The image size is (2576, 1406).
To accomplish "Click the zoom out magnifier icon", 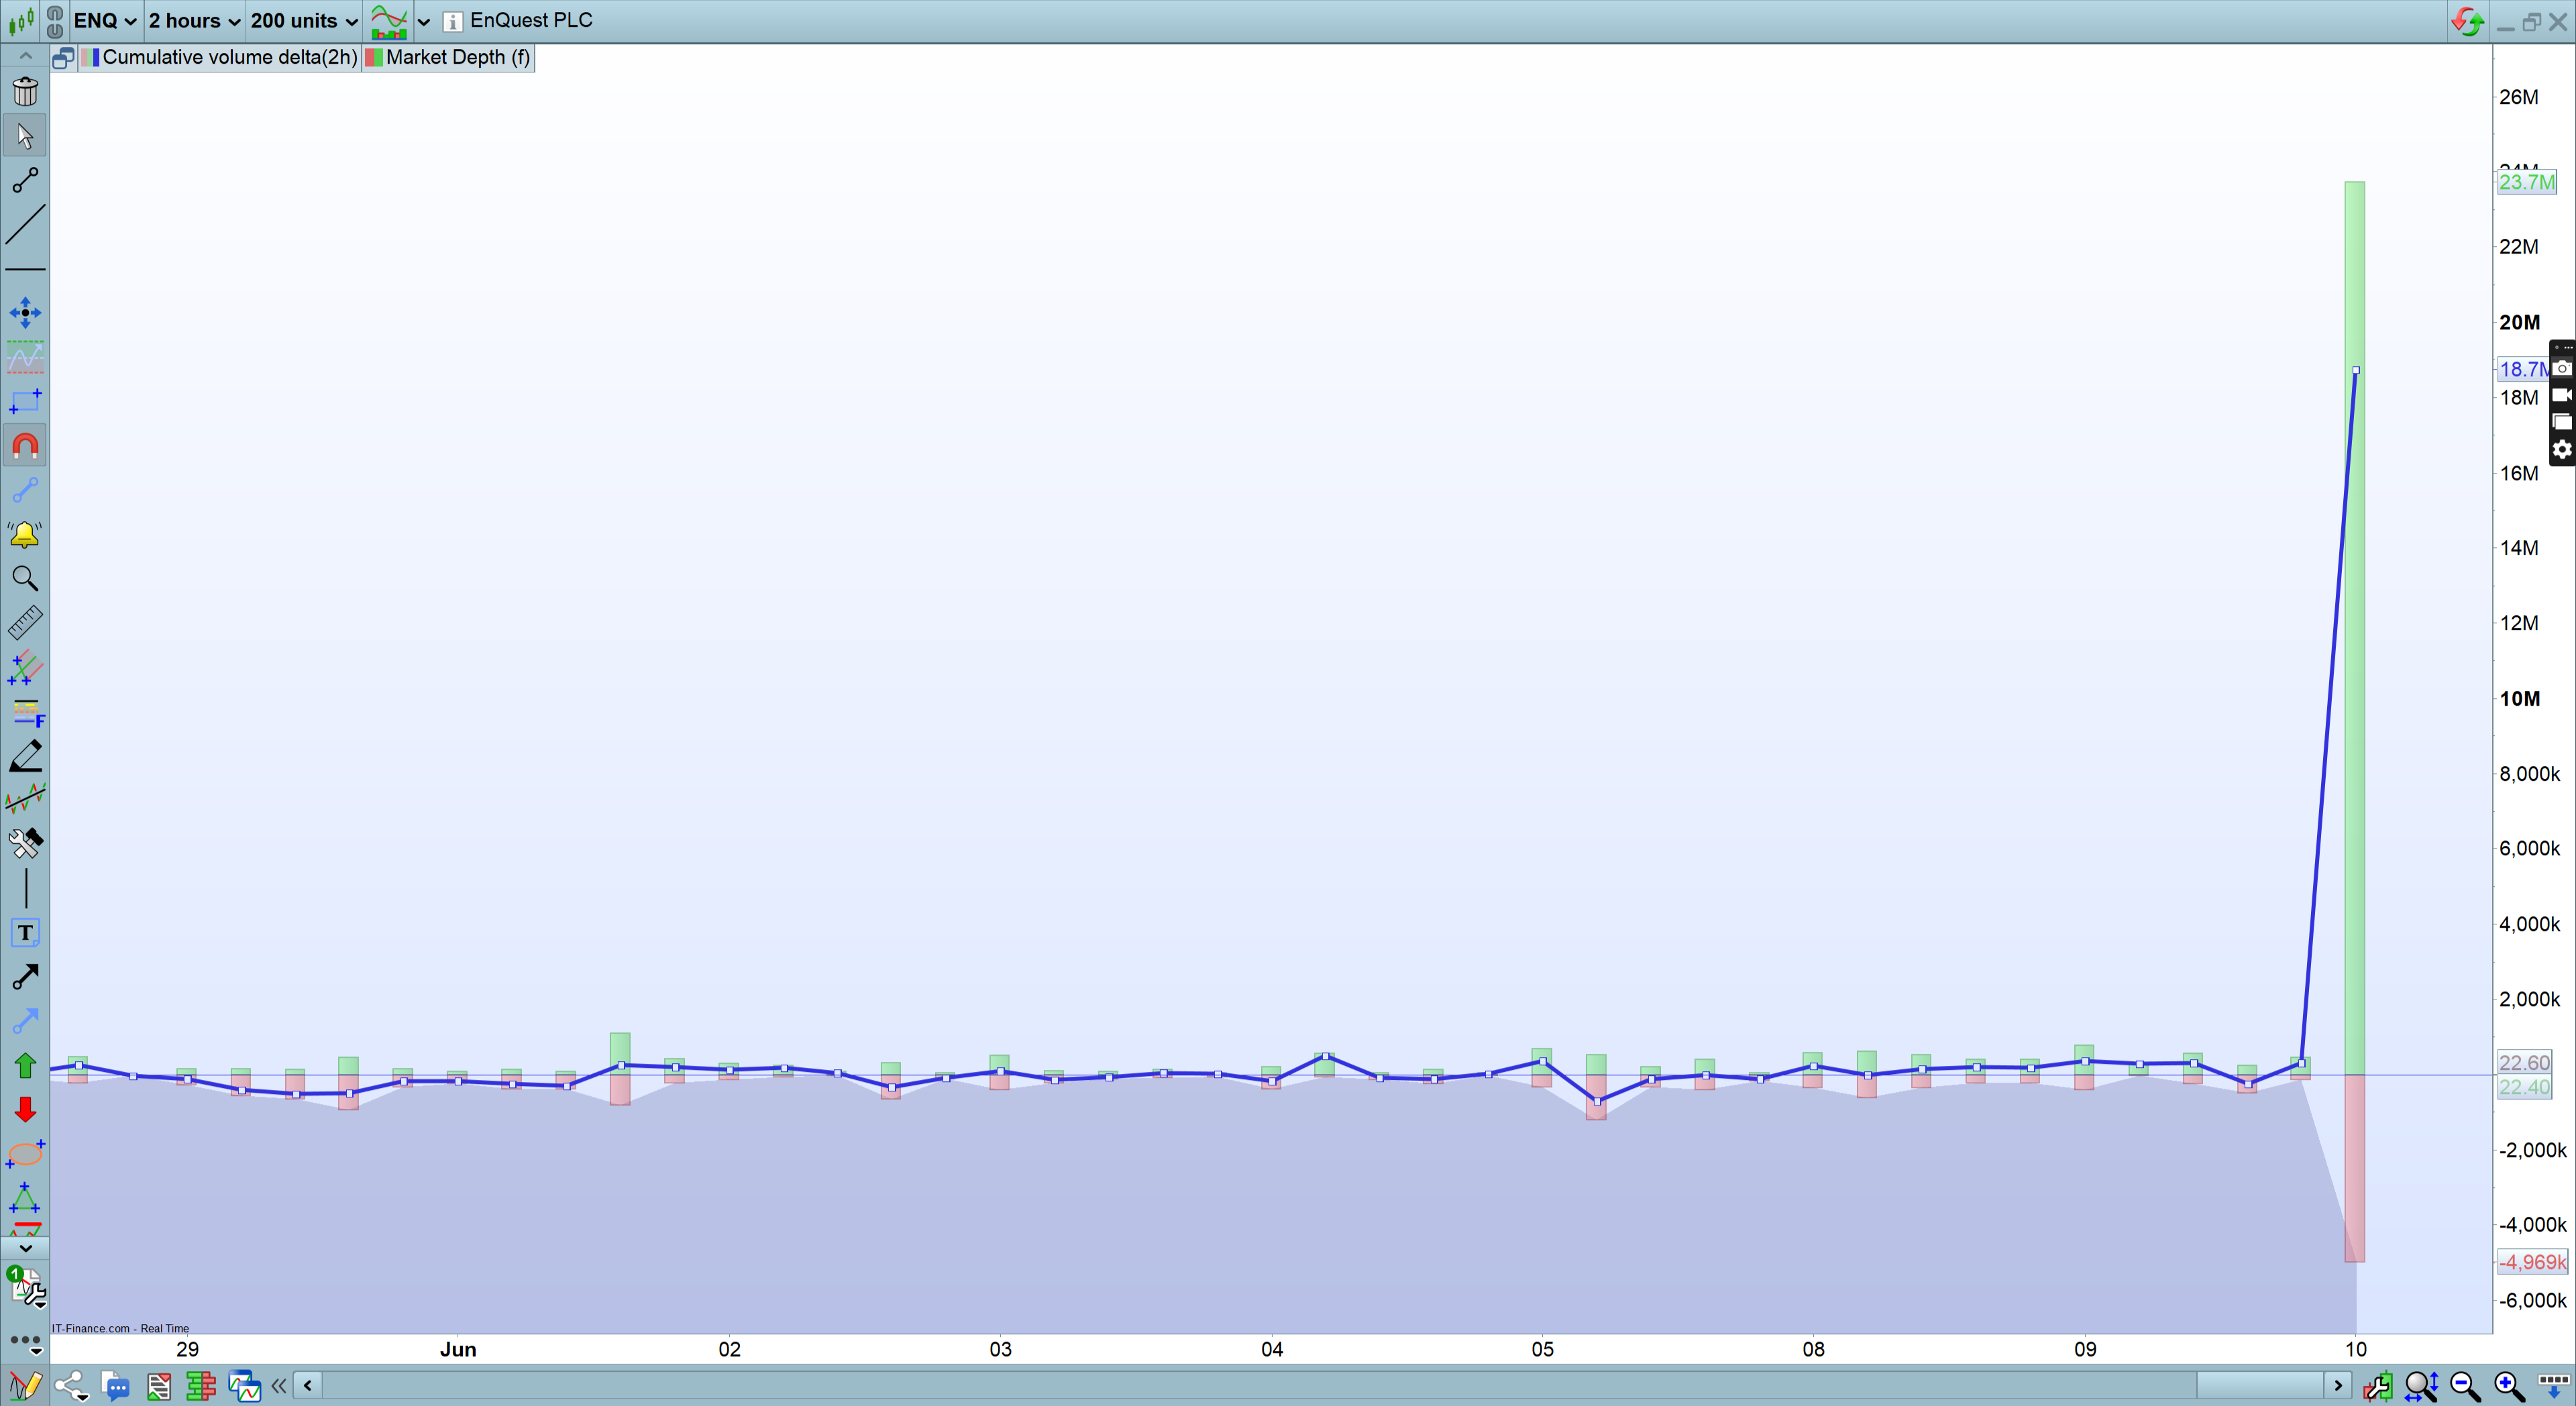I will point(2466,1386).
